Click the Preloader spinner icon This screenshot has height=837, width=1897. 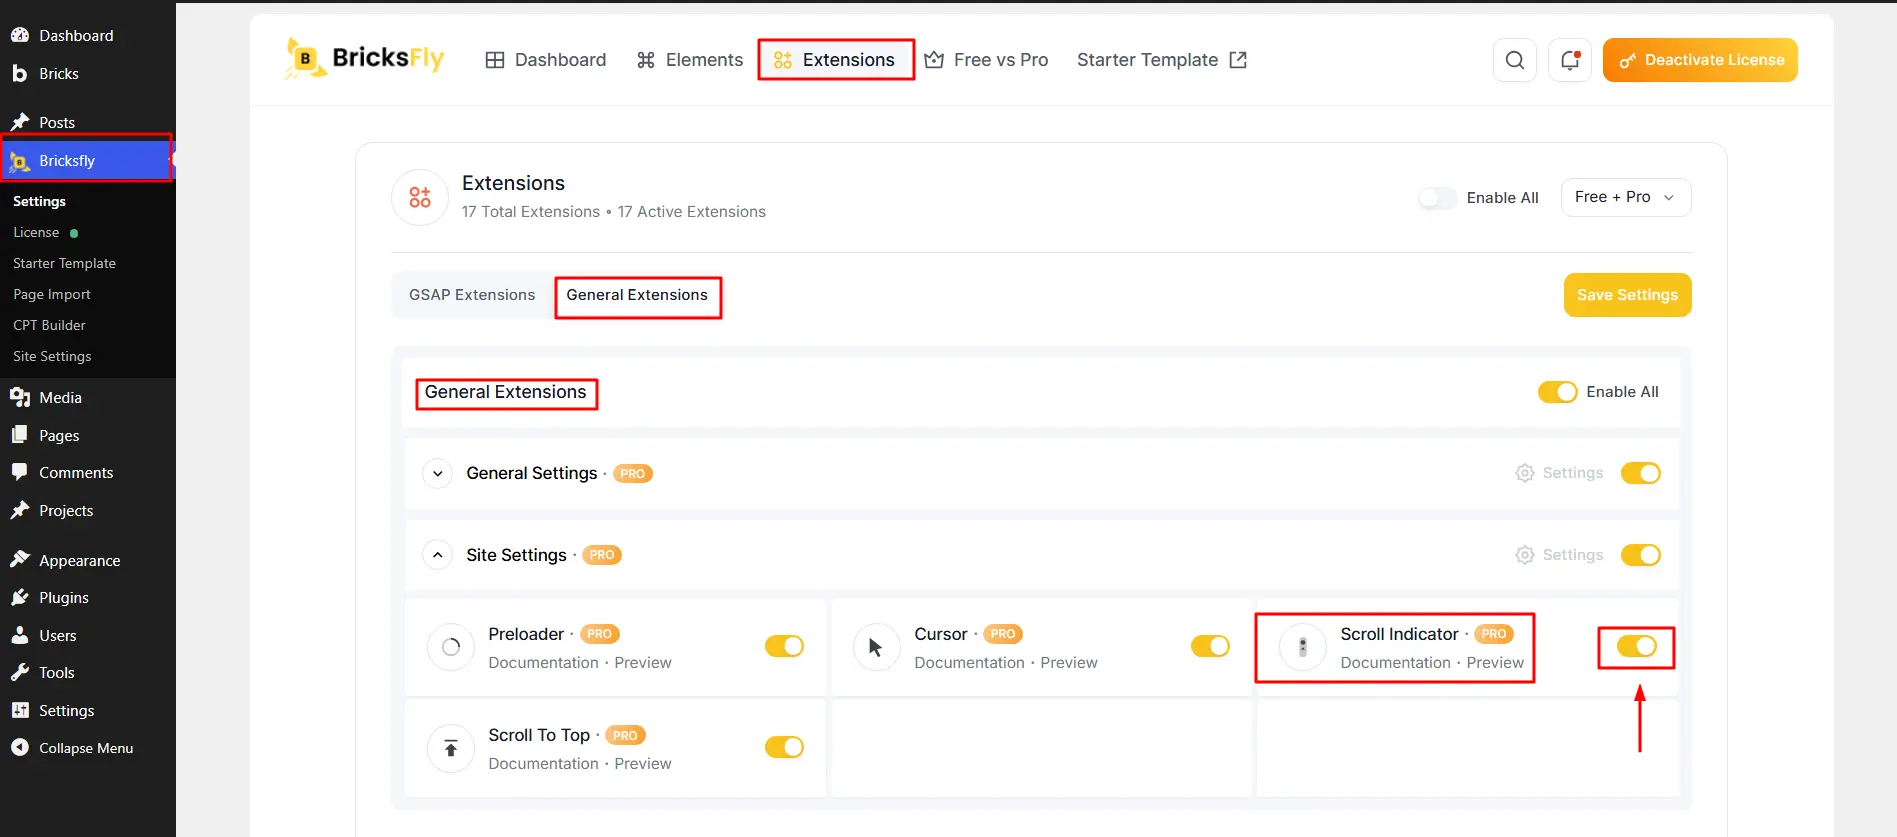coord(451,647)
